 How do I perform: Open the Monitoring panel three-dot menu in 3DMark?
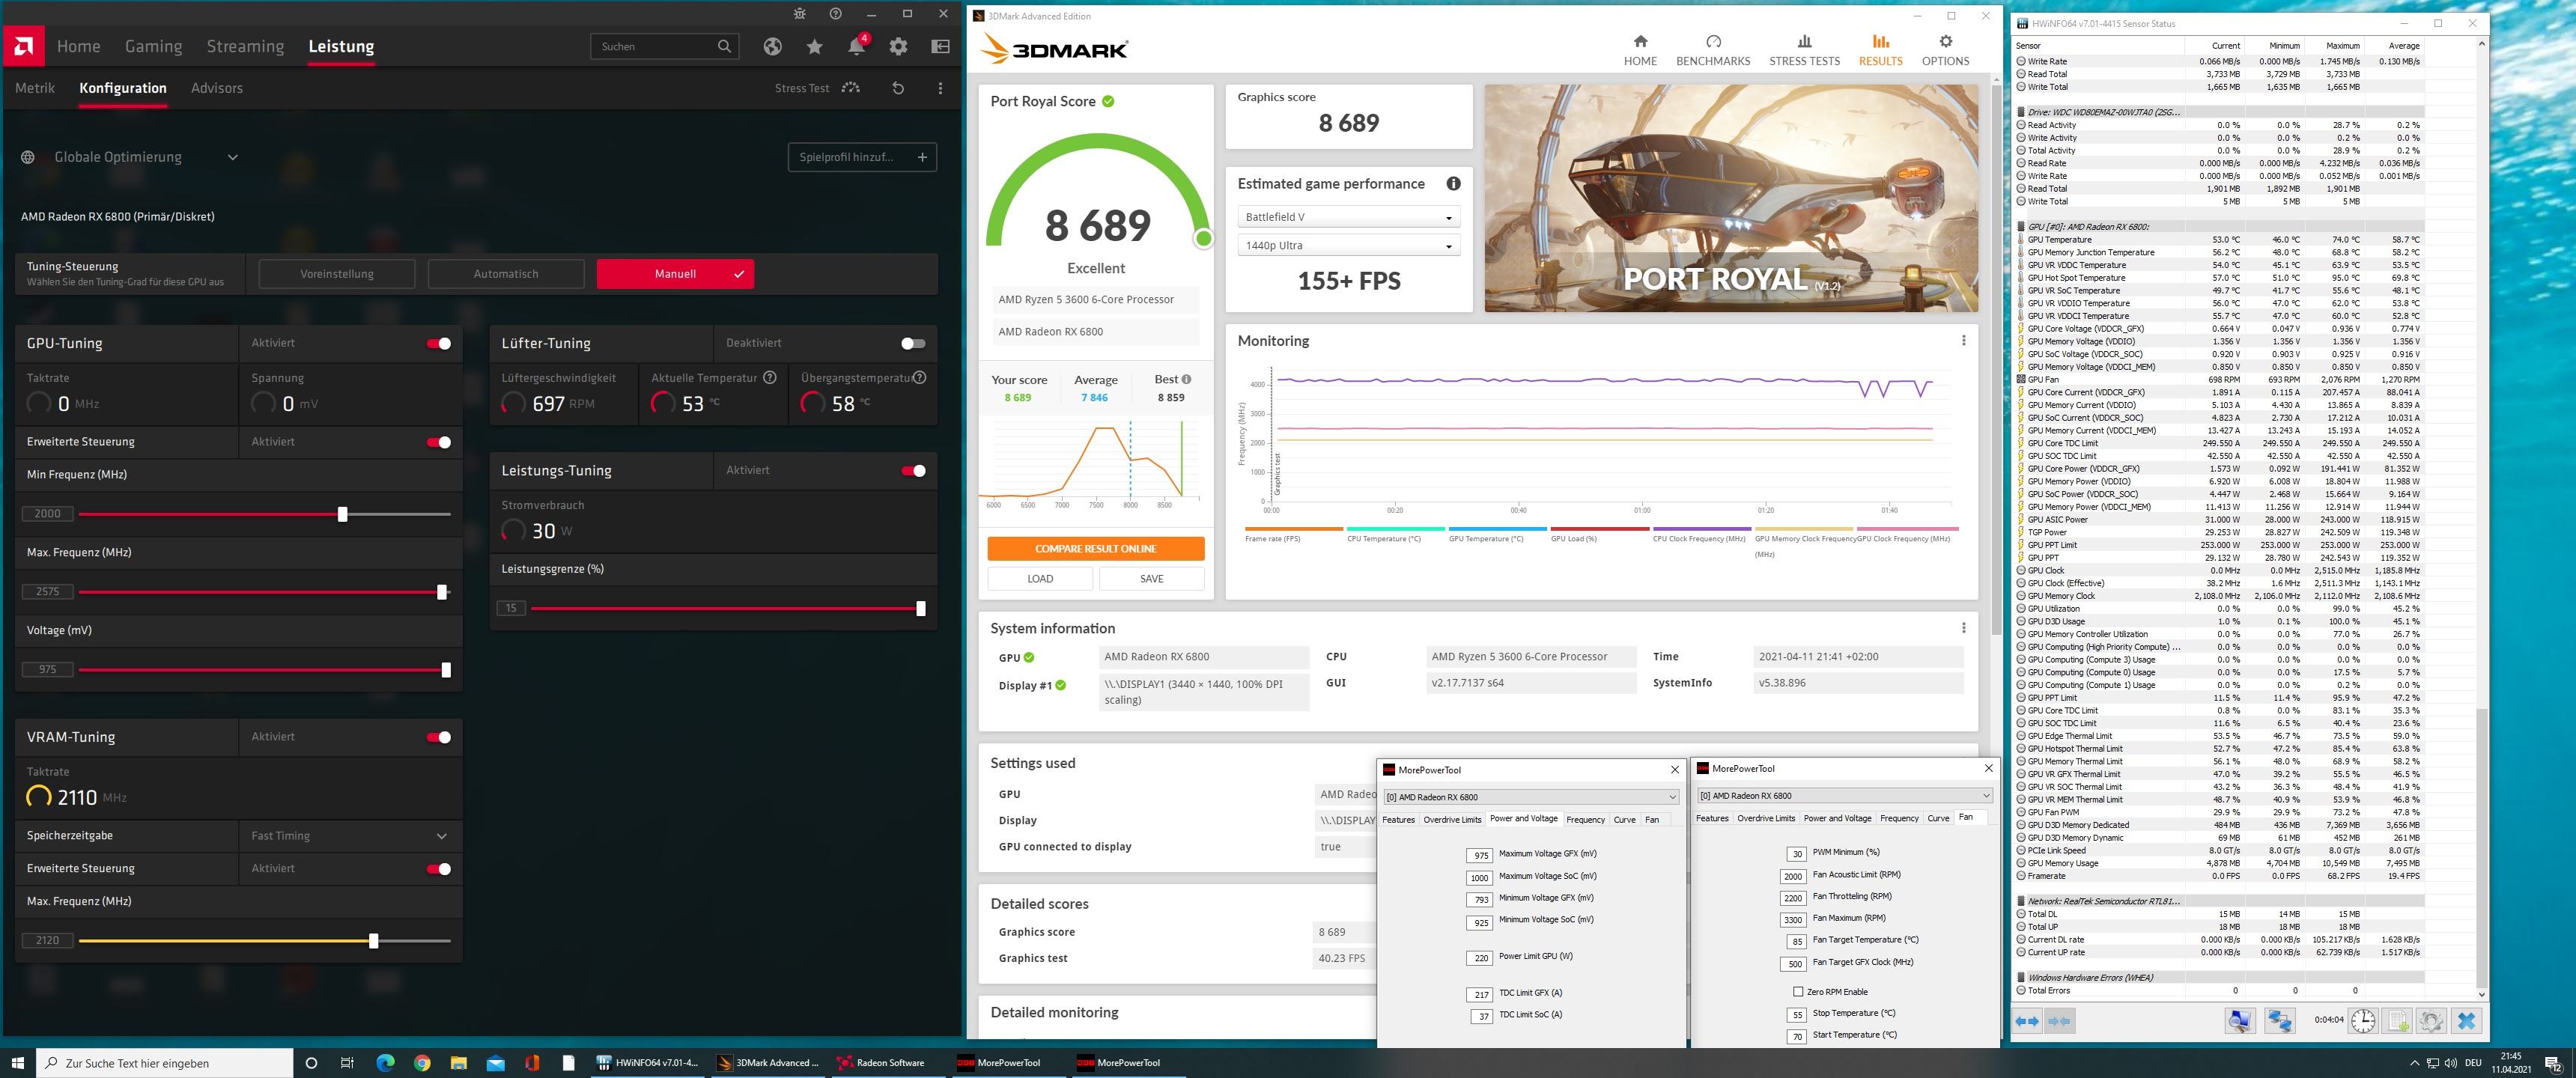1963,341
